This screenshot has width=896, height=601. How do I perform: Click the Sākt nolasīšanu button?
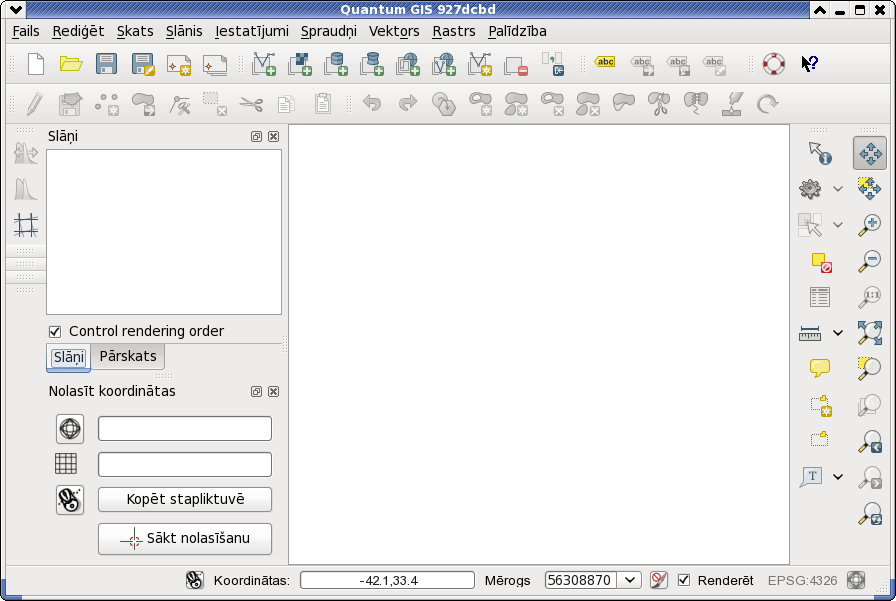click(185, 538)
